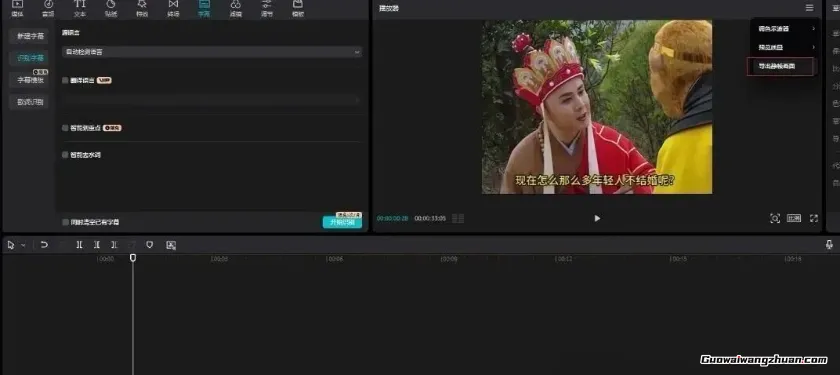The image size is (840, 375).
Task: Click the grid icon beside the timecode
Action: (x=458, y=219)
